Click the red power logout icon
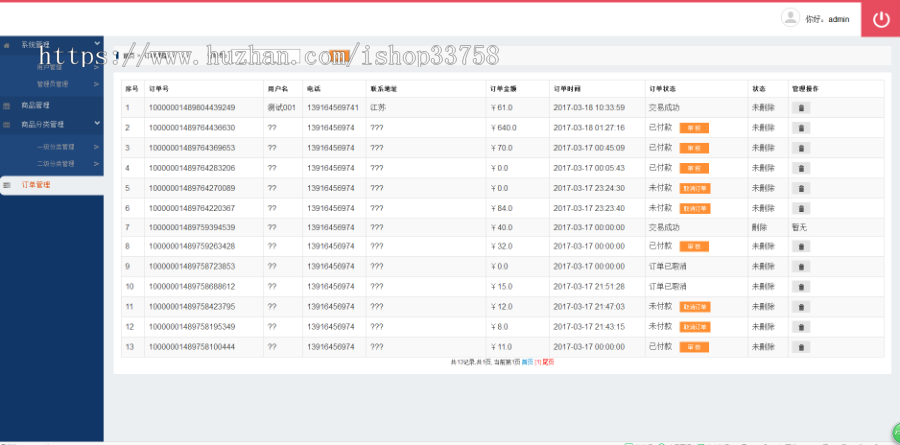The width and height of the screenshot is (900, 445). [x=880, y=19]
